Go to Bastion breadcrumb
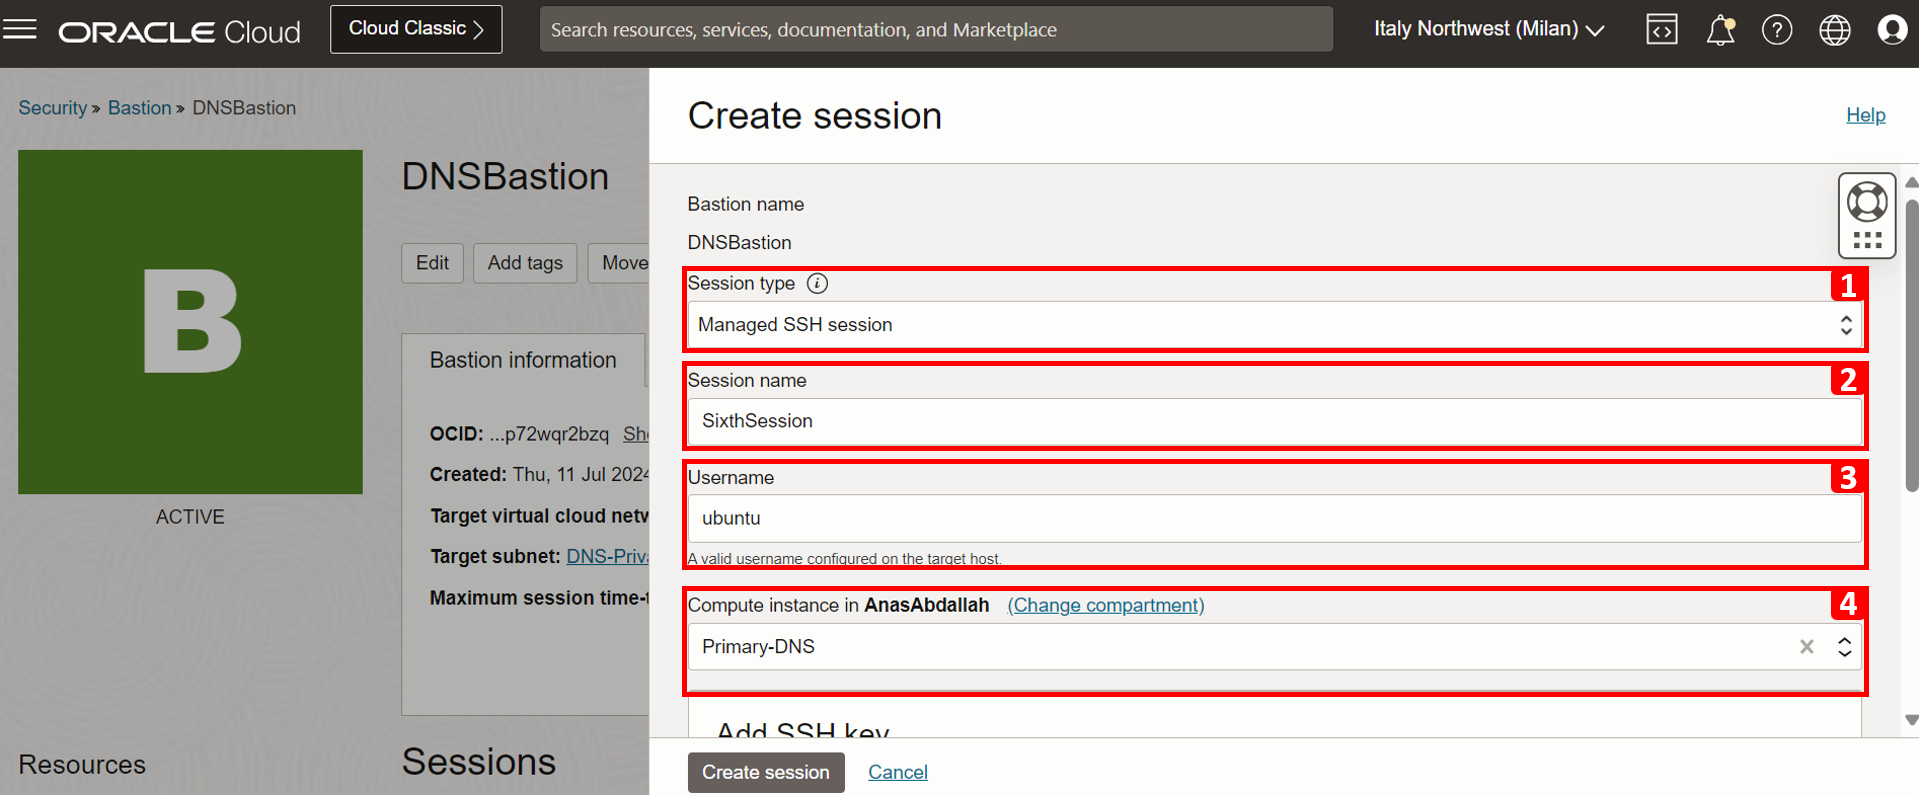This screenshot has width=1919, height=795. coord(139,108)
